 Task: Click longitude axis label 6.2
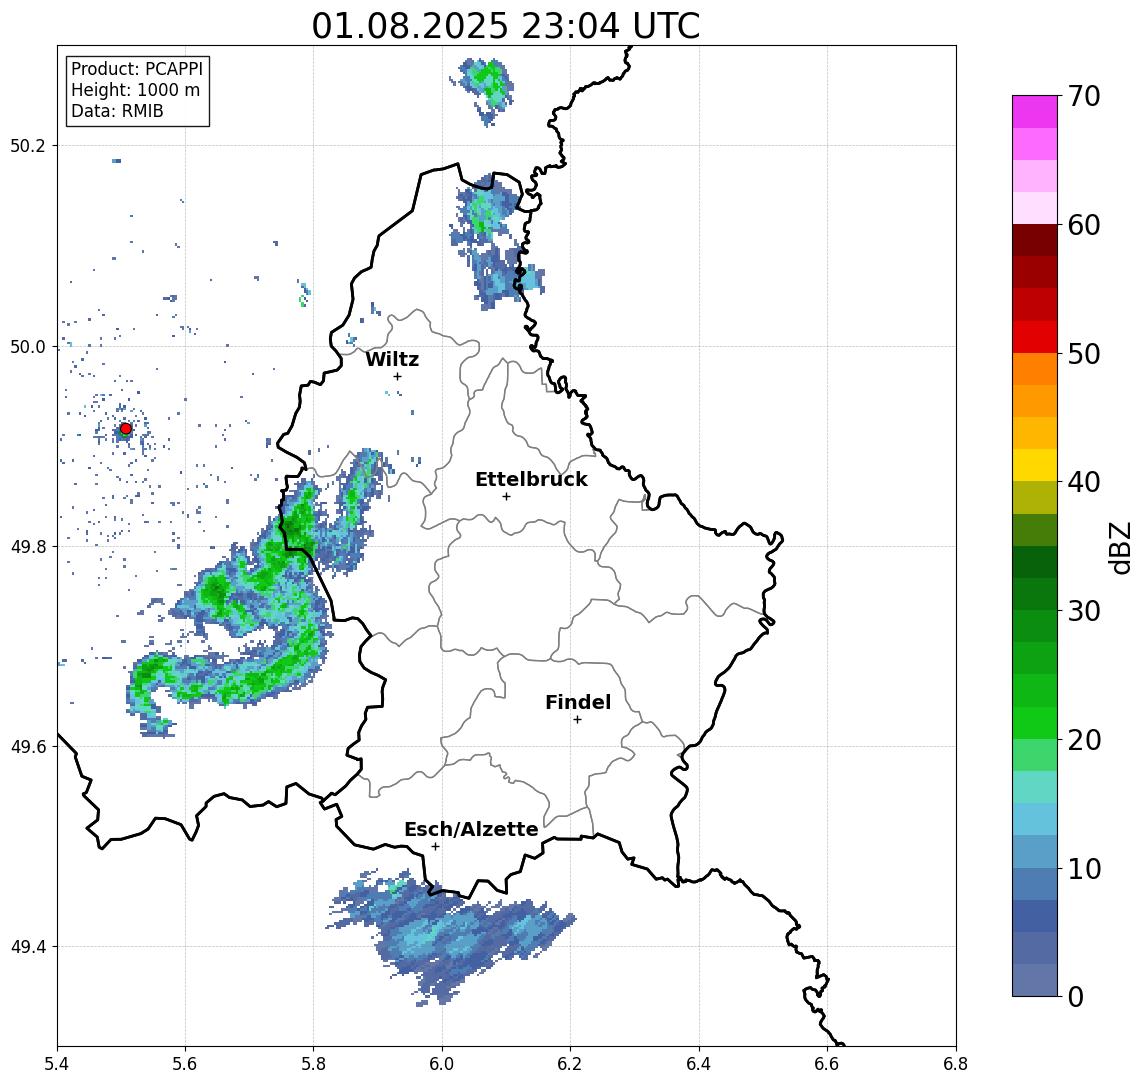pyautogui.click(x=570, y=1064)
